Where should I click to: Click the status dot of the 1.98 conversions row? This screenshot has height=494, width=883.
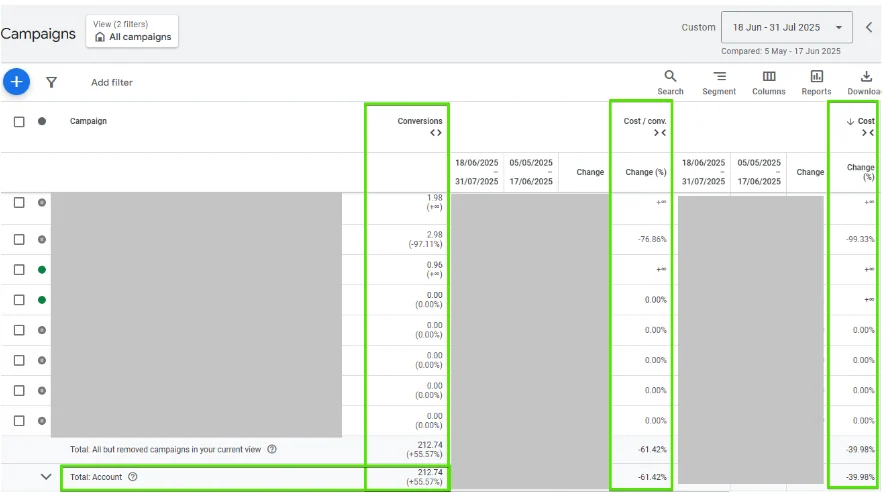pos(42,202)
